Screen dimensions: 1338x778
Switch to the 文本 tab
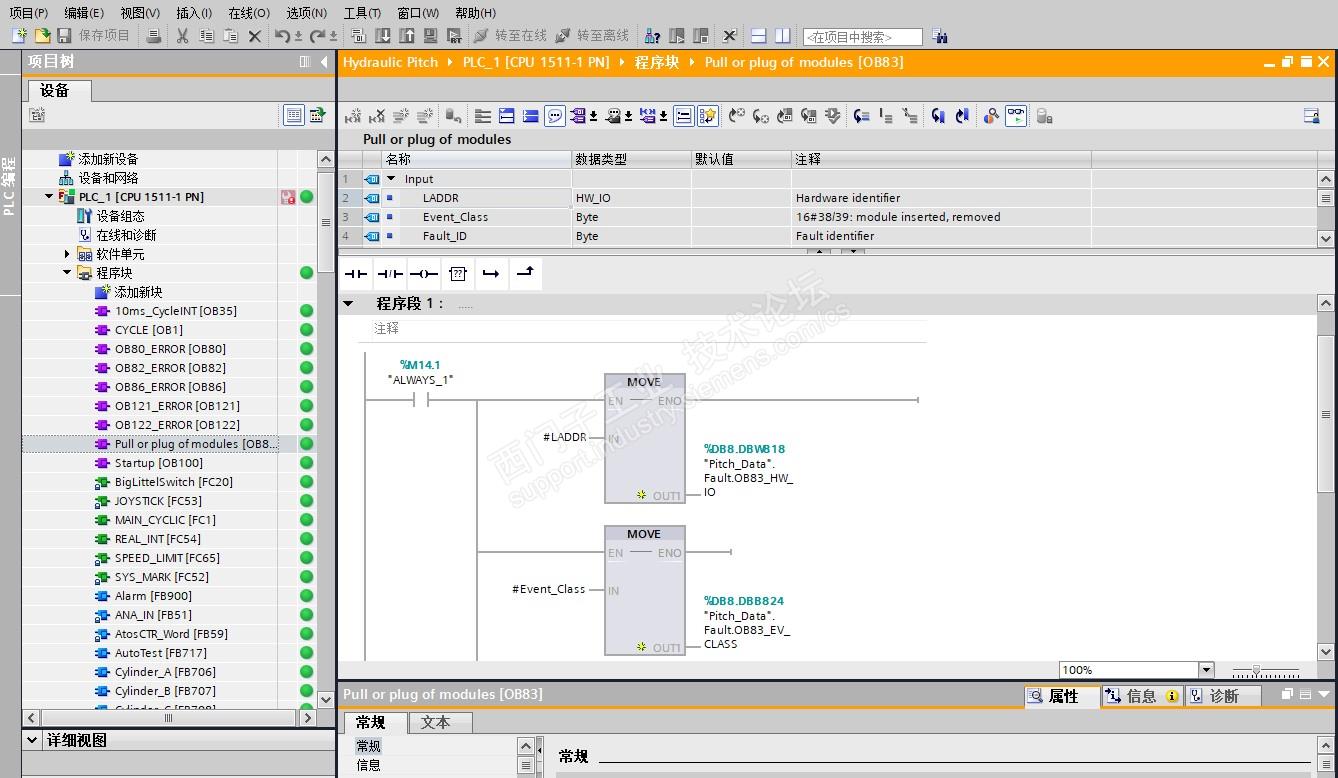435,722
